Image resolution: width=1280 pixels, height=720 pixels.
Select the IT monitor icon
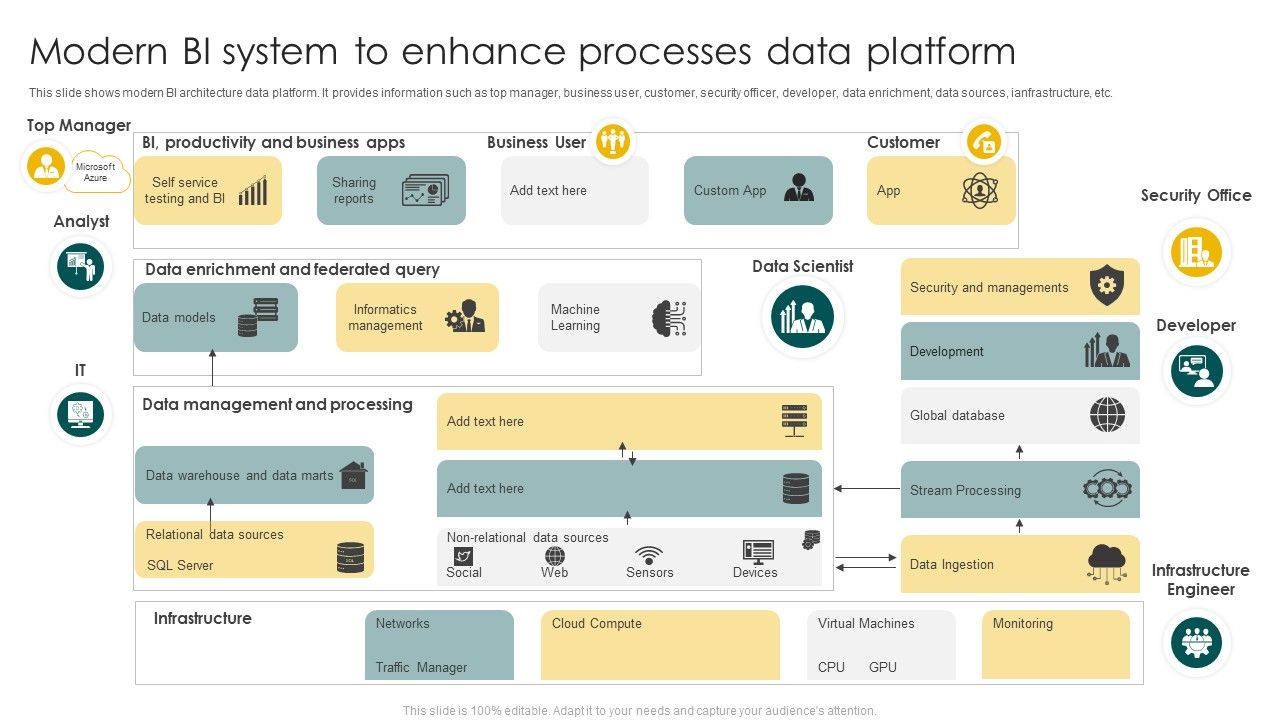coord(80,414)
